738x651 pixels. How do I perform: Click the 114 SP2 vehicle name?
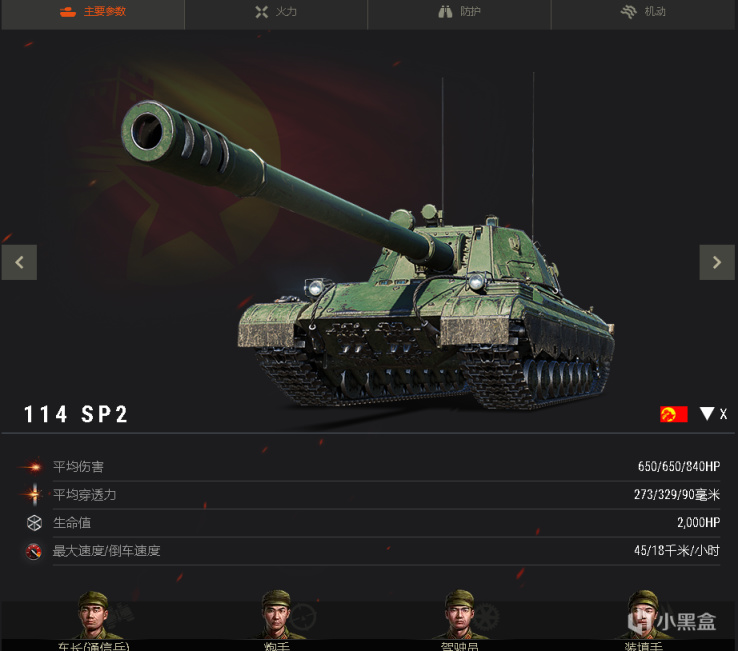pyautogui.click(x=76, y=415)
